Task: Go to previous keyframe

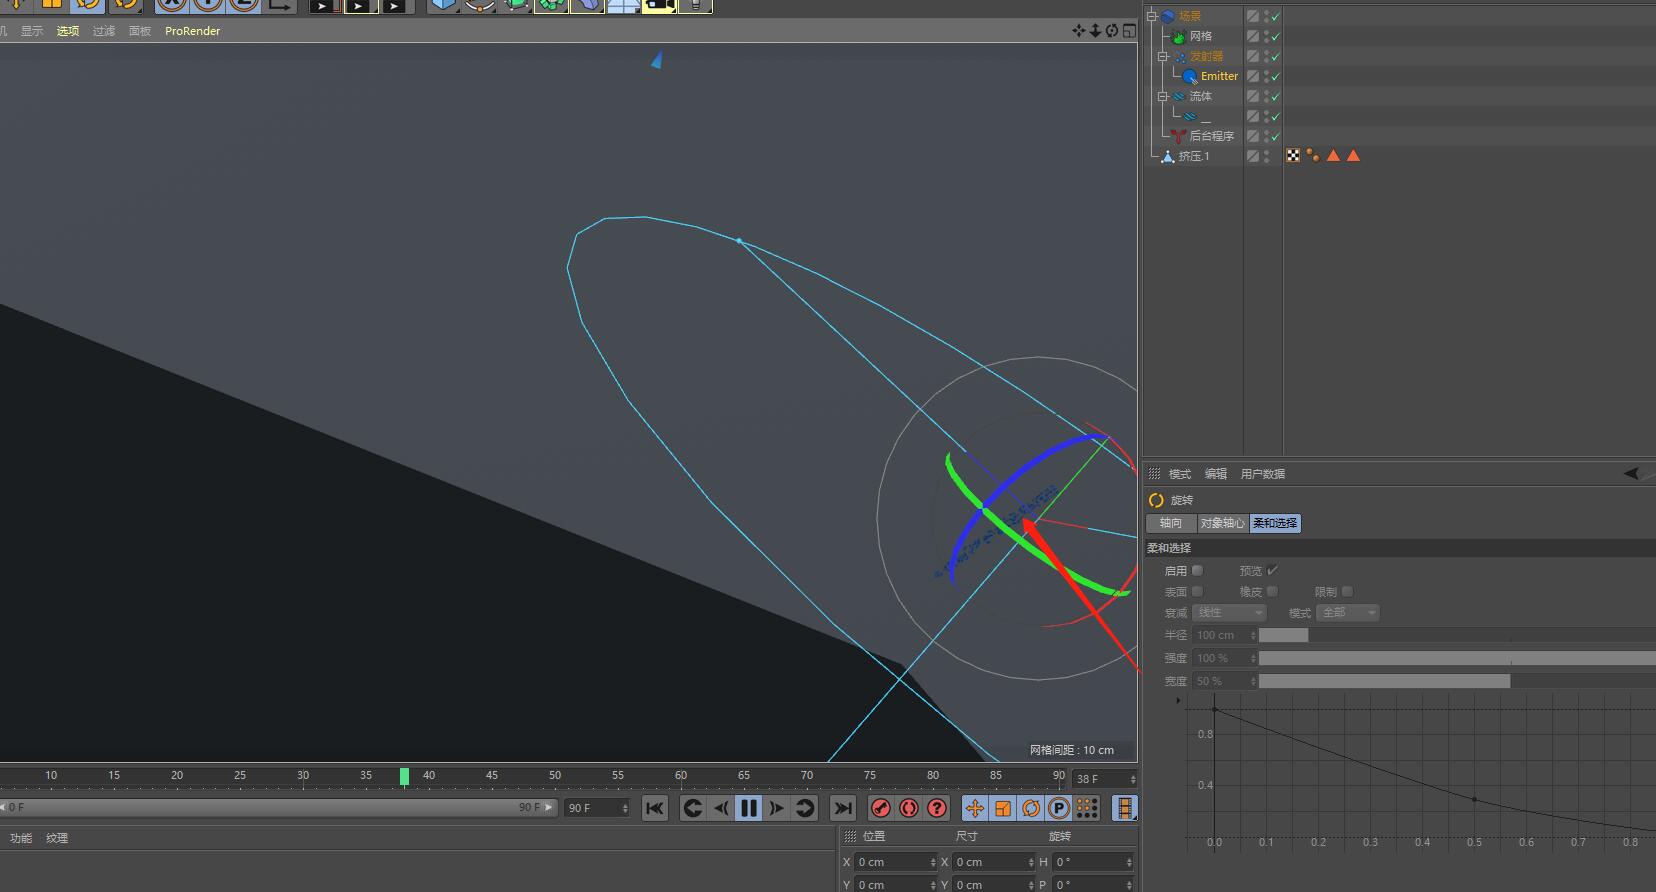Action: click(x=692, y=808)
